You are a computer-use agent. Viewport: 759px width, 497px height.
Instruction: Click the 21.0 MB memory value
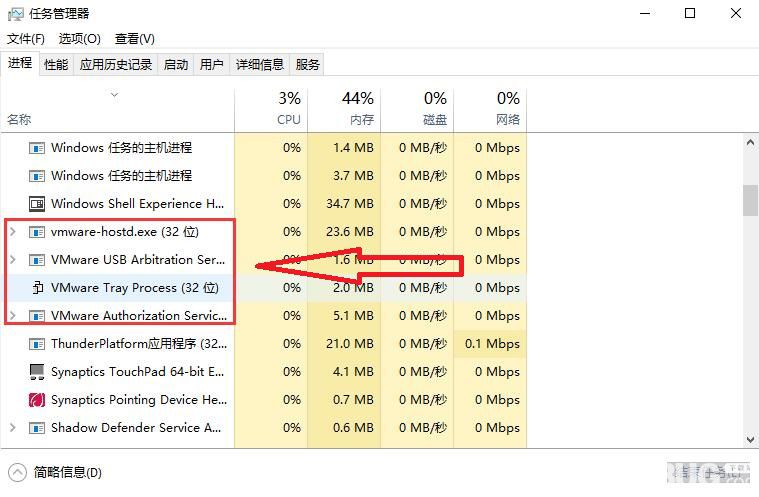[350, 344]
